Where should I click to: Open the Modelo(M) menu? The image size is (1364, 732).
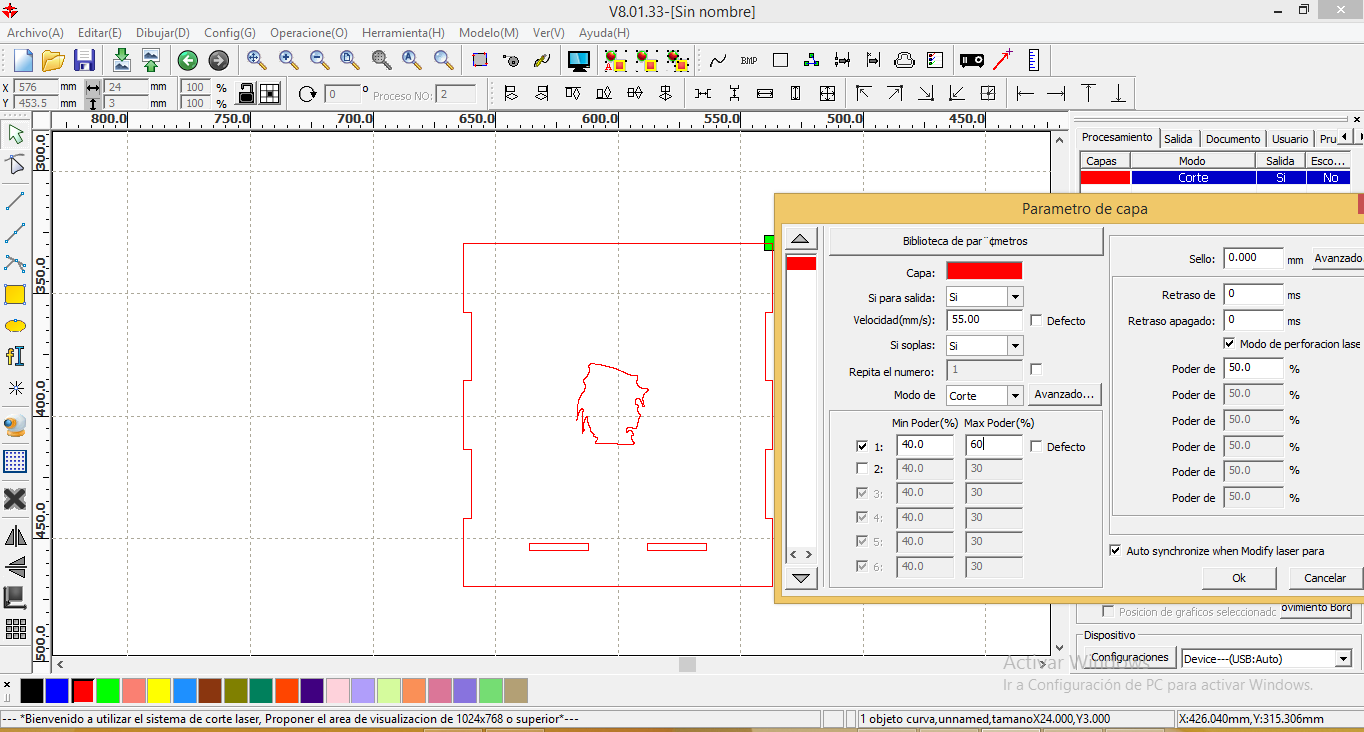(x=488, y=33)
